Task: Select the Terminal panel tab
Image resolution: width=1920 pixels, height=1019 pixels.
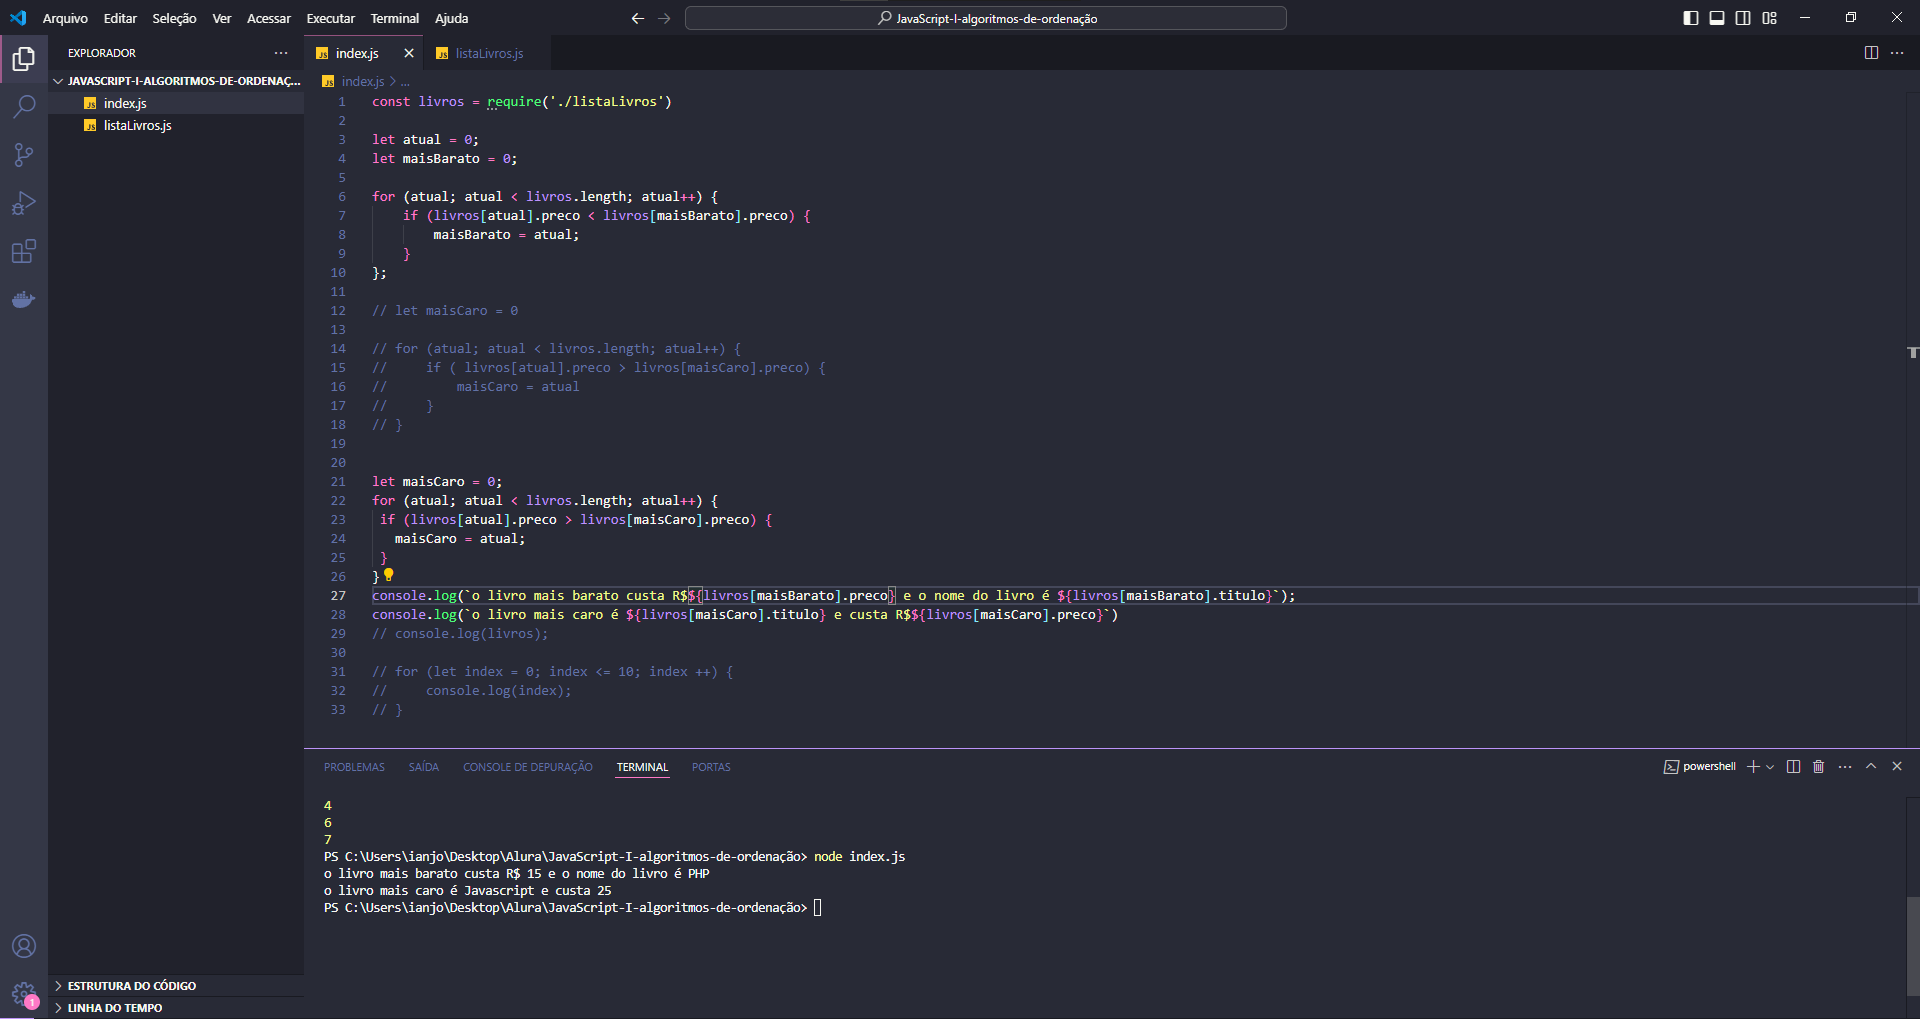Action: point(642,767)
